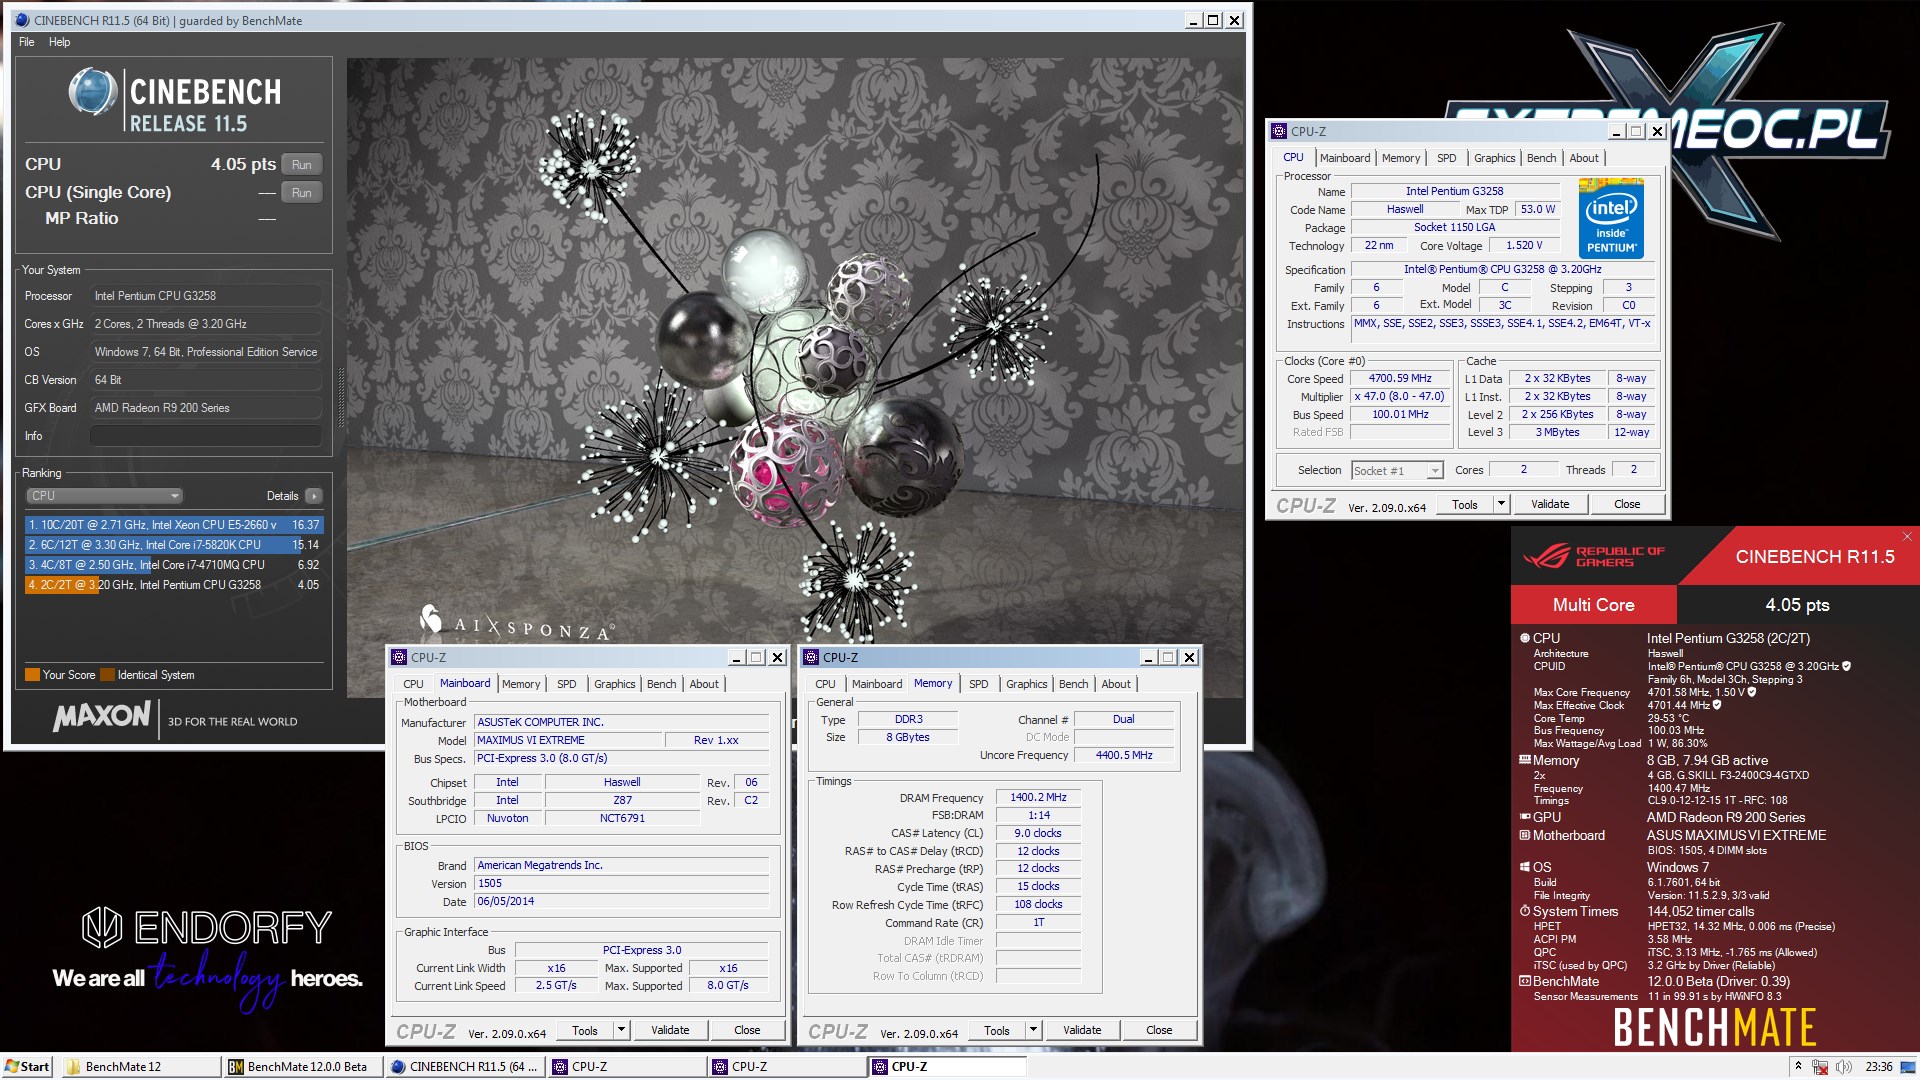1920x1080 pixels.
Task: Open the CPU ranking dropdown in Cinebench
Action: [104, 496]
